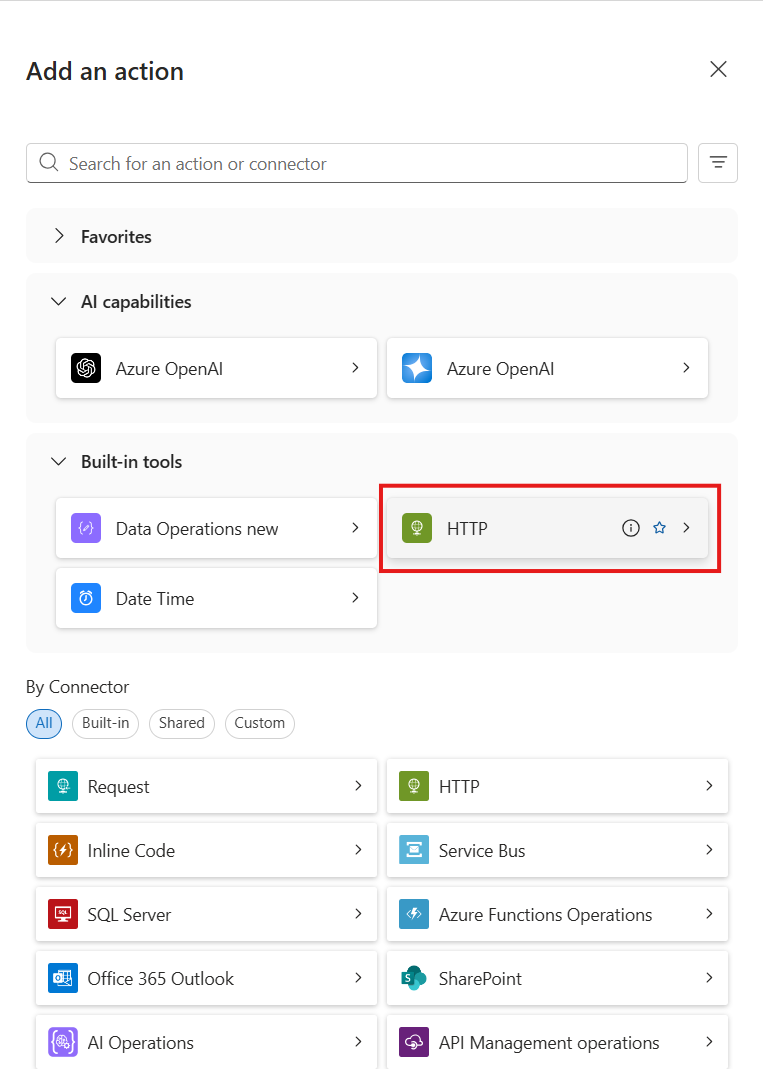Open chevron of black-logo Azure OpenAI card
Image resolution: width=763 pixels, height=1069 pixels.
click(x=355, y=368)
